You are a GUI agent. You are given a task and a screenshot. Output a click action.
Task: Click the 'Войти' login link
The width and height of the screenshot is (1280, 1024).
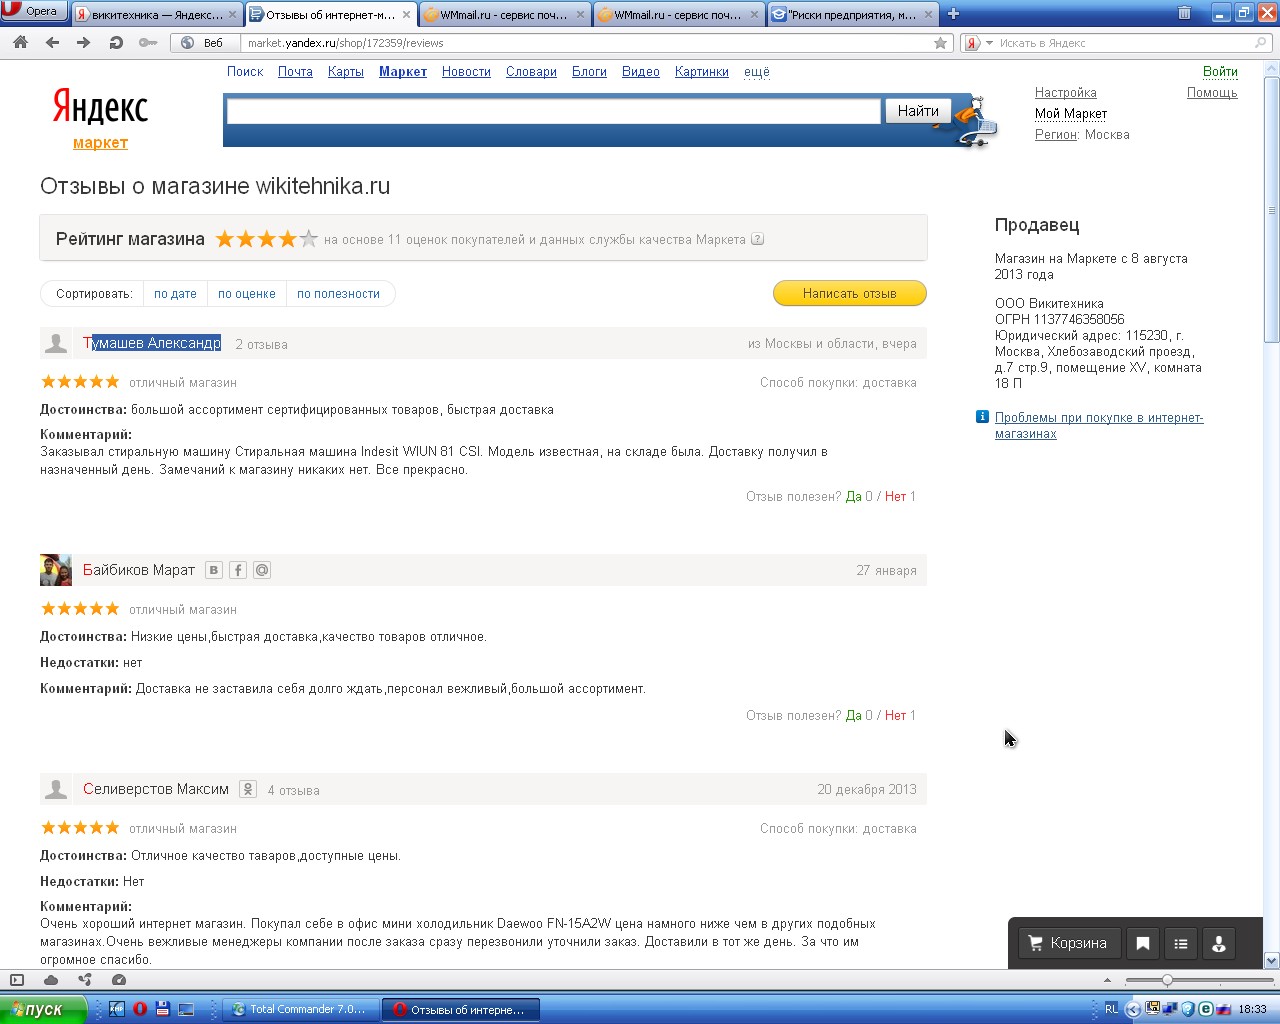click(x=1220, y=72)
